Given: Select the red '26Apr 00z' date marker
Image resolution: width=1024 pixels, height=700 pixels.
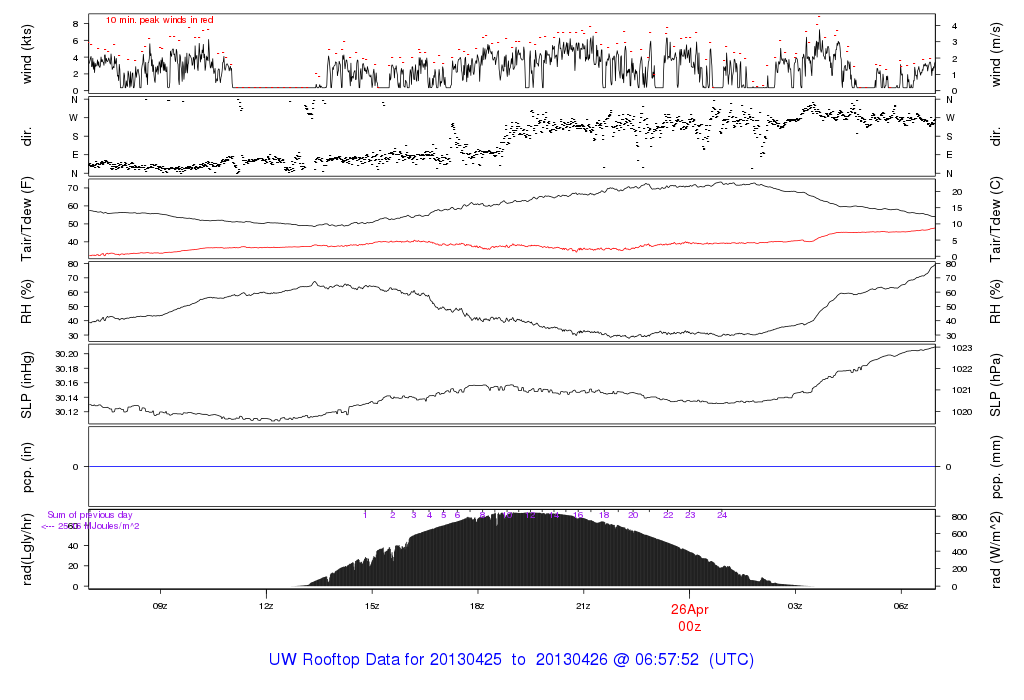Looking at the screenshot, I should 689,616.
